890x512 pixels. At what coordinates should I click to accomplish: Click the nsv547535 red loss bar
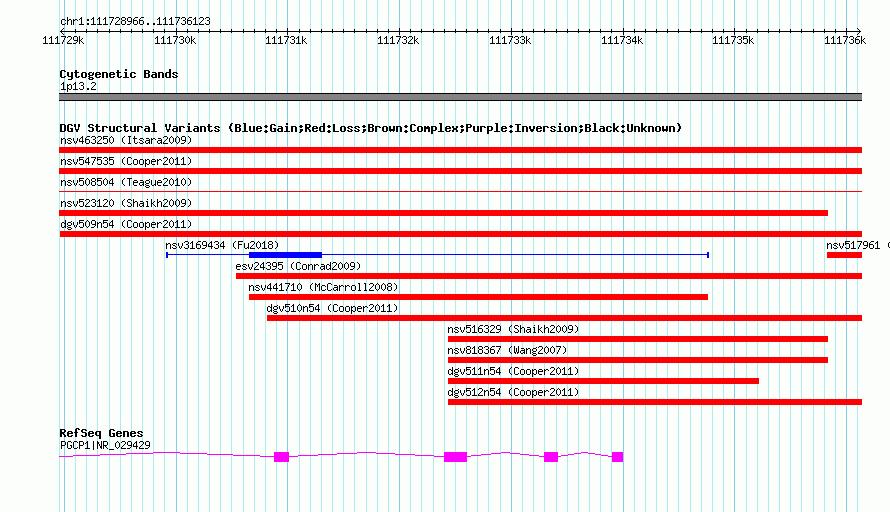click(460, 171)
